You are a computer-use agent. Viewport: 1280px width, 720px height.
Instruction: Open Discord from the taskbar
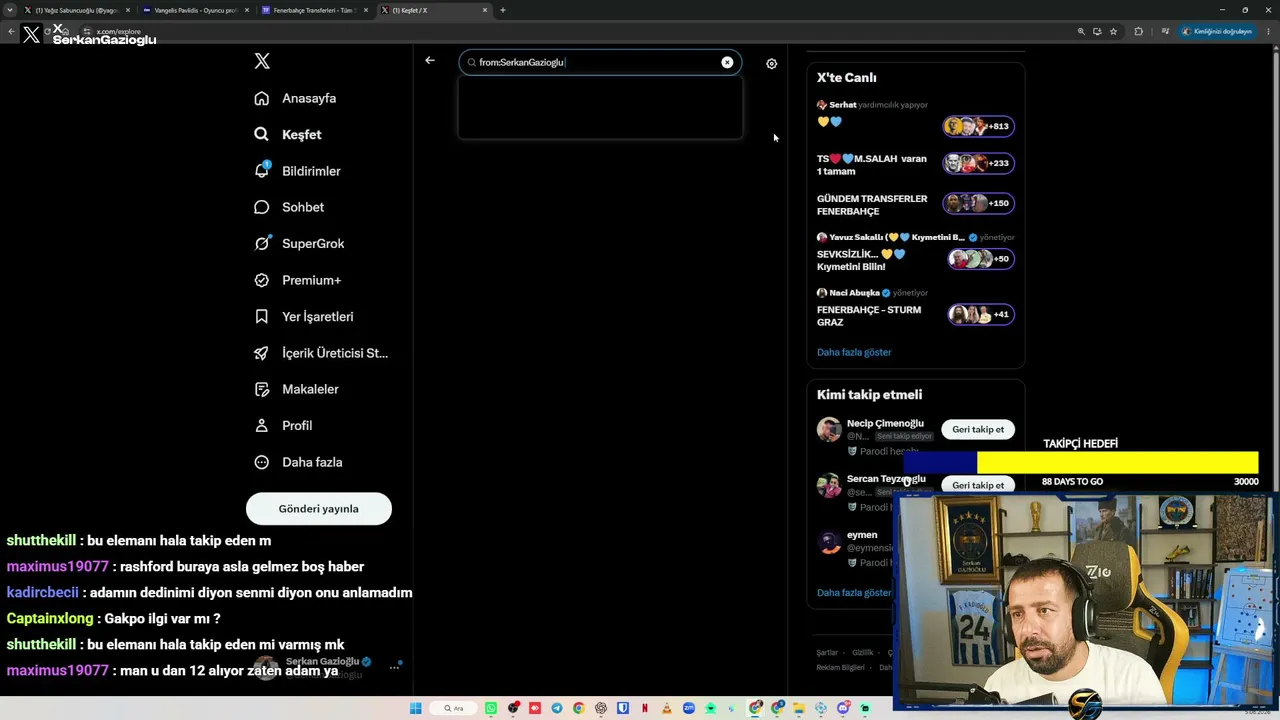(843, 708)
